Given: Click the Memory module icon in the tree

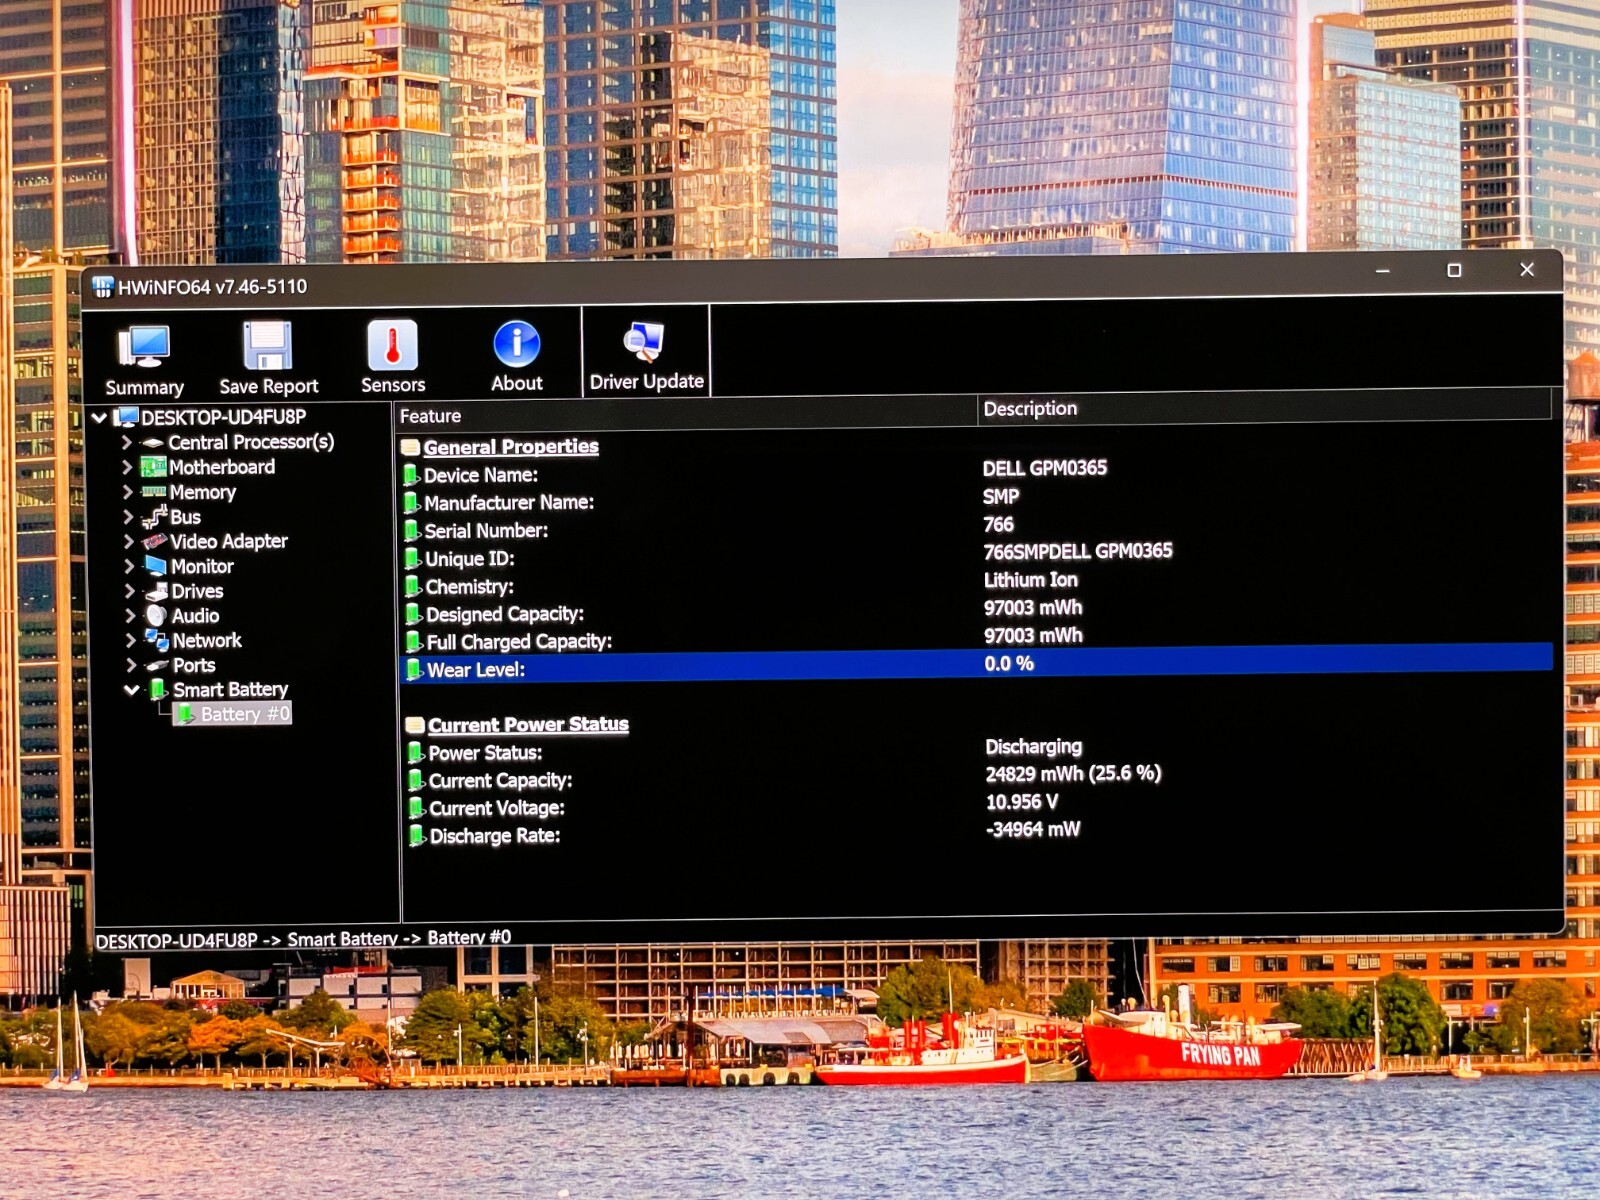Looking at the screenshot, I should coord(153,492).
